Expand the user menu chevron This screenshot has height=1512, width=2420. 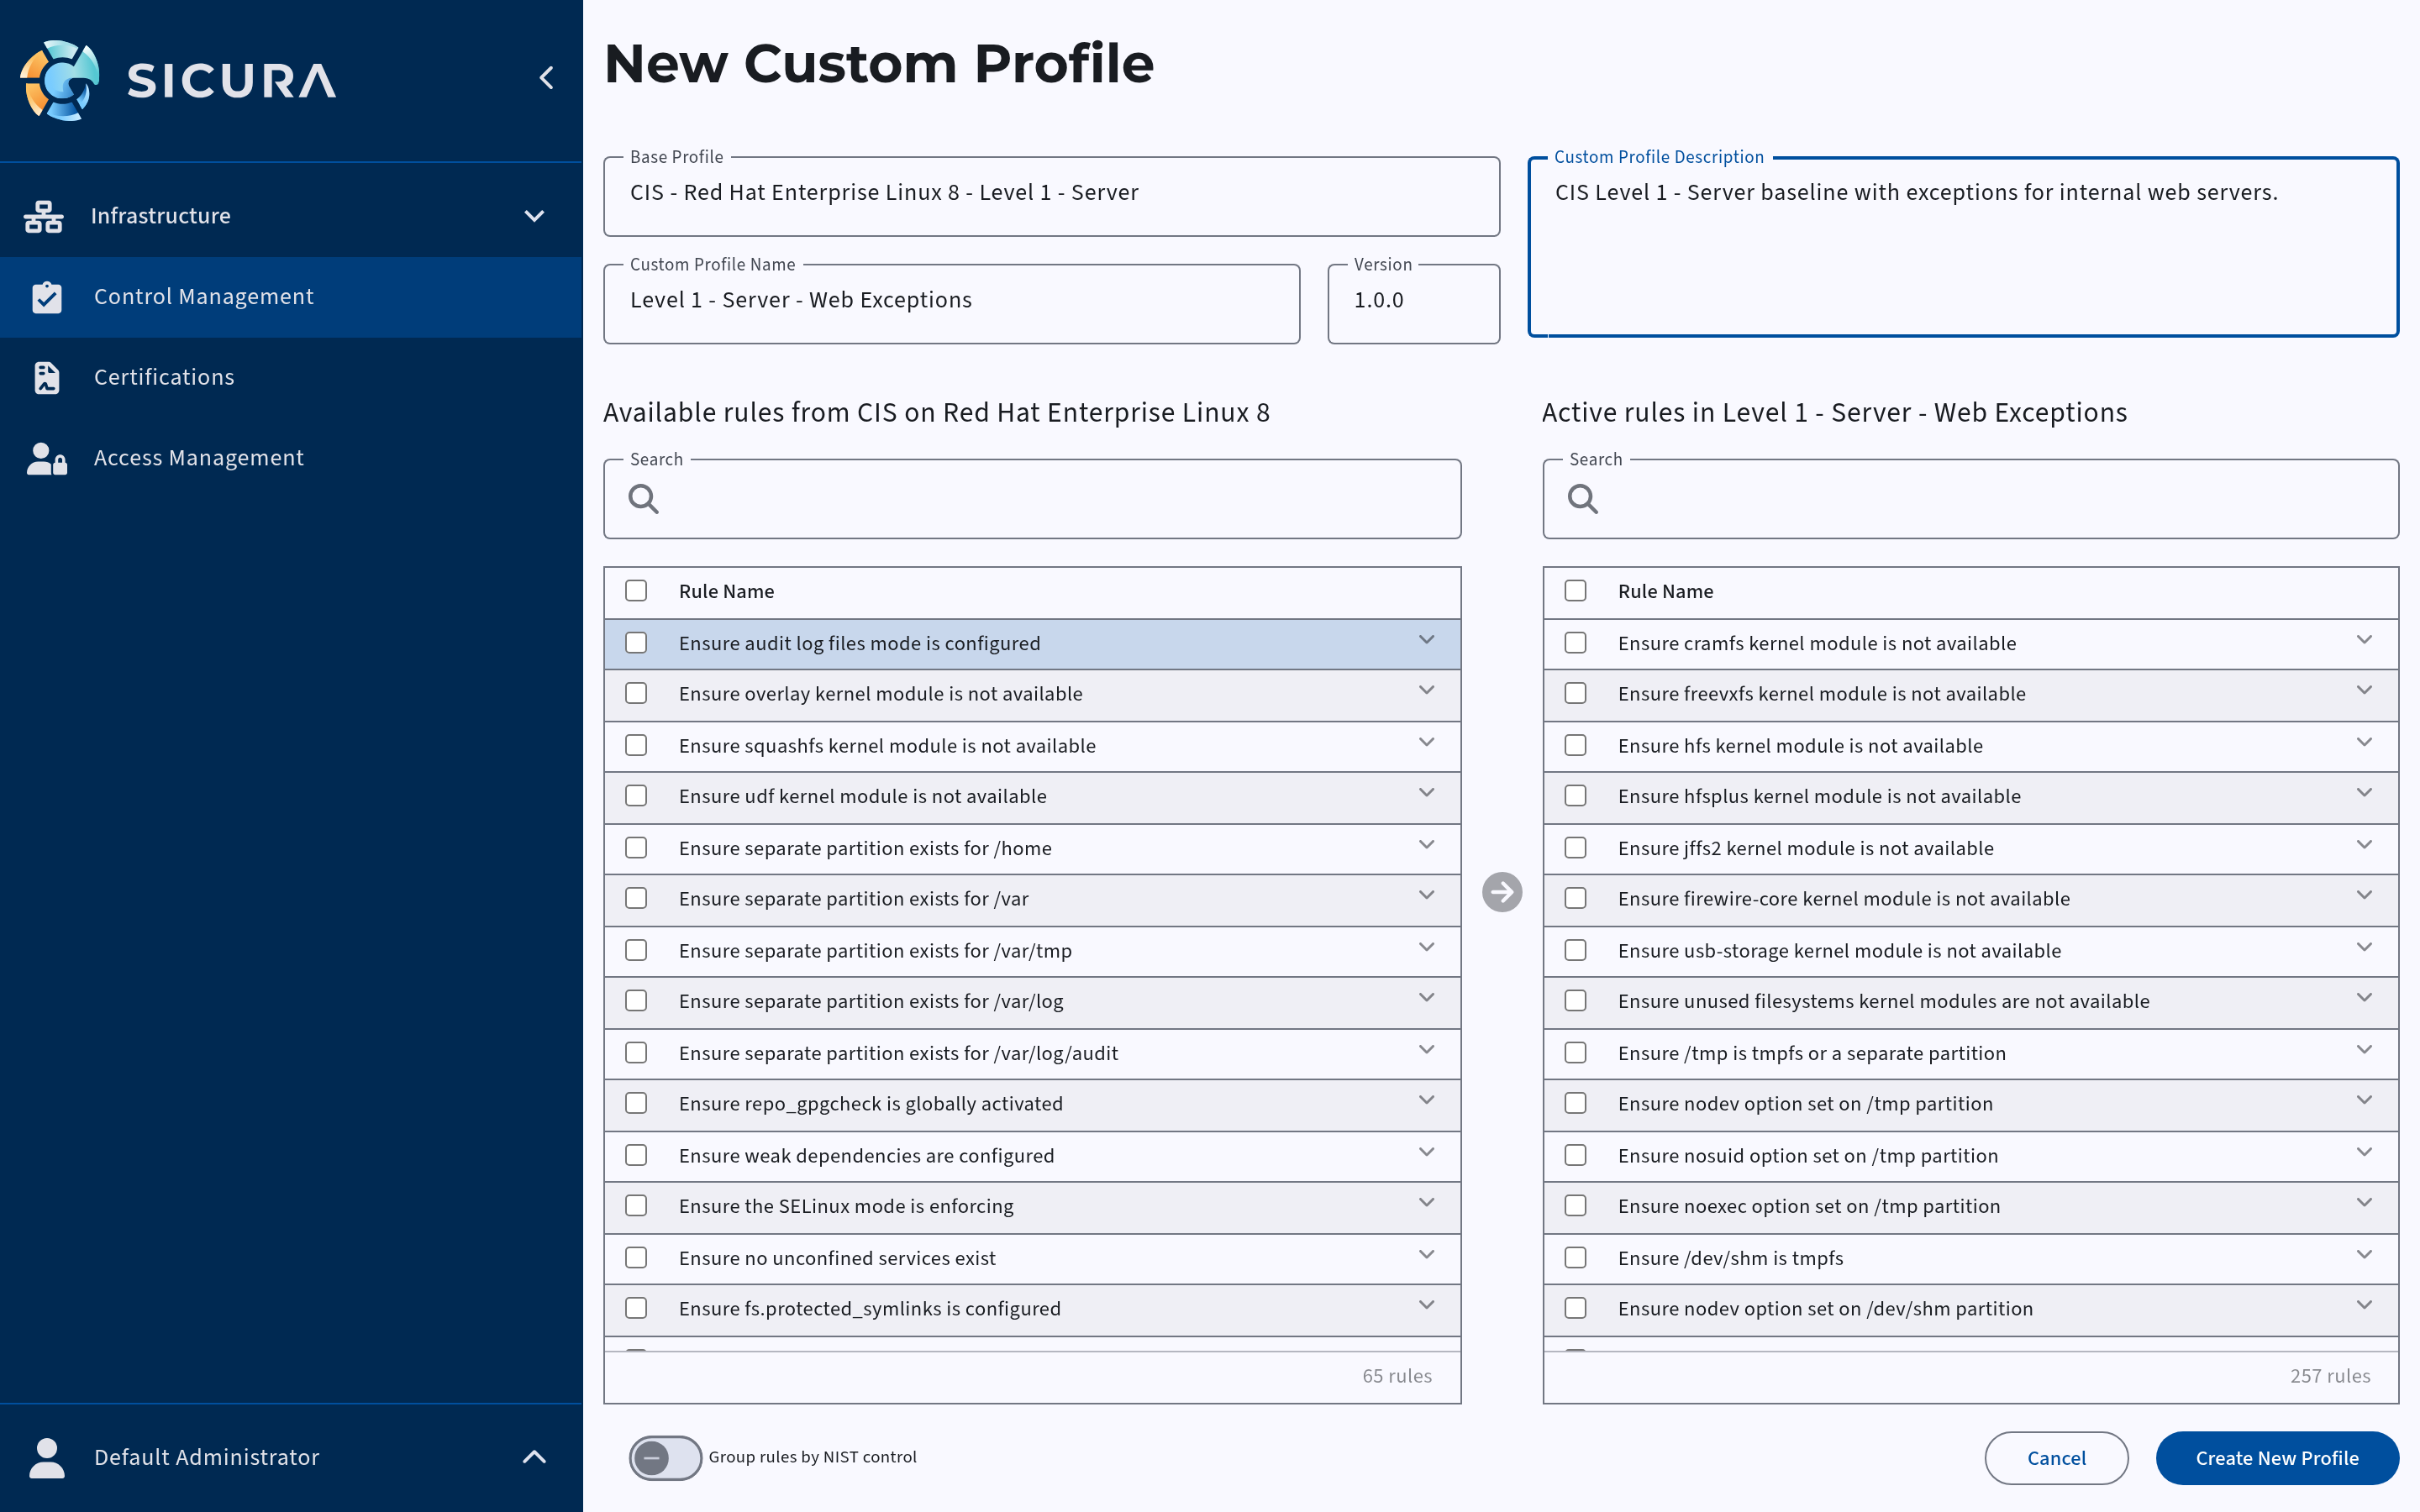click(x=535, y=1457)
